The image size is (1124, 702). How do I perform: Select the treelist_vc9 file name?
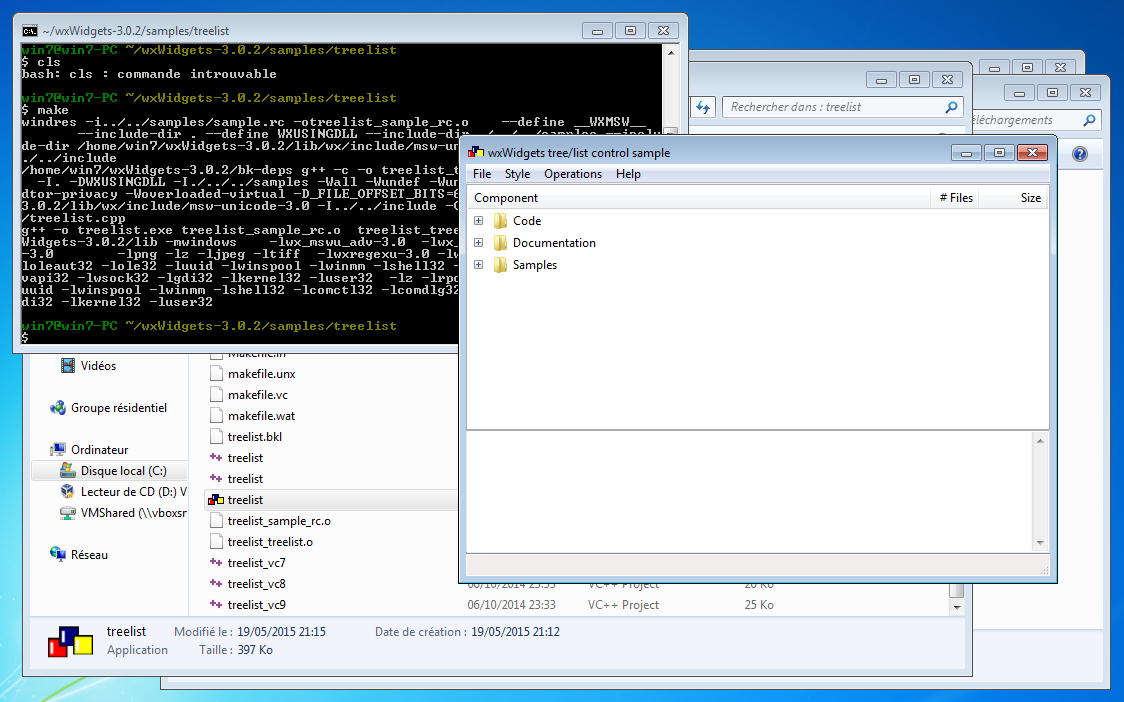point(257,605)
